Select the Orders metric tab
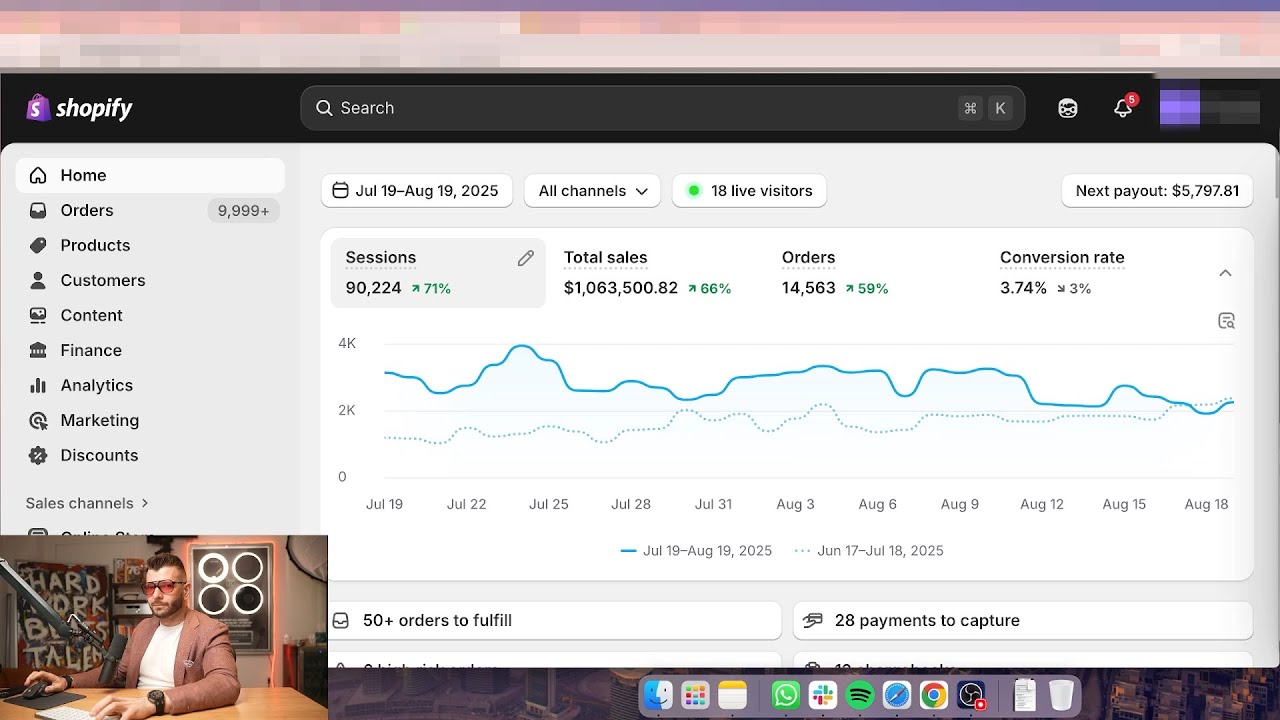 tap(874, 273)
